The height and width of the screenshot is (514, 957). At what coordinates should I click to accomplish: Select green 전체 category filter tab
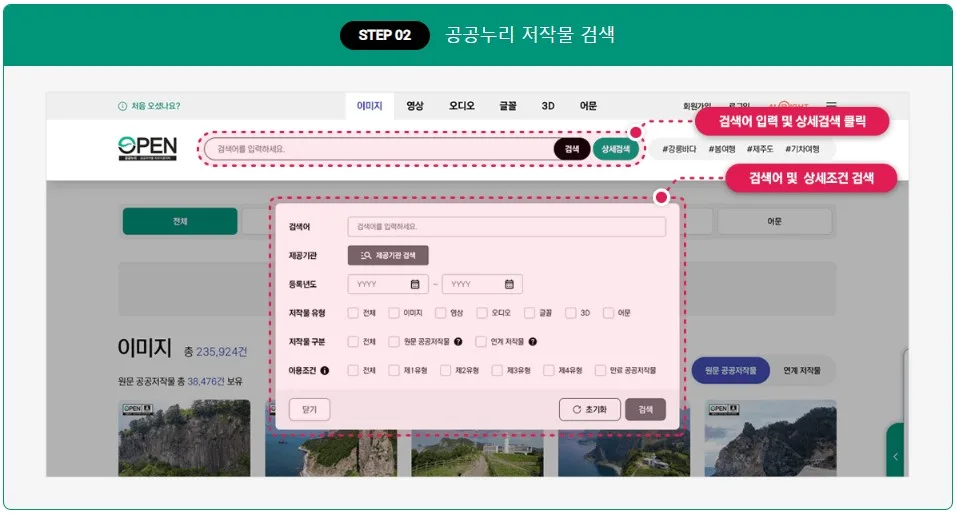180,222
